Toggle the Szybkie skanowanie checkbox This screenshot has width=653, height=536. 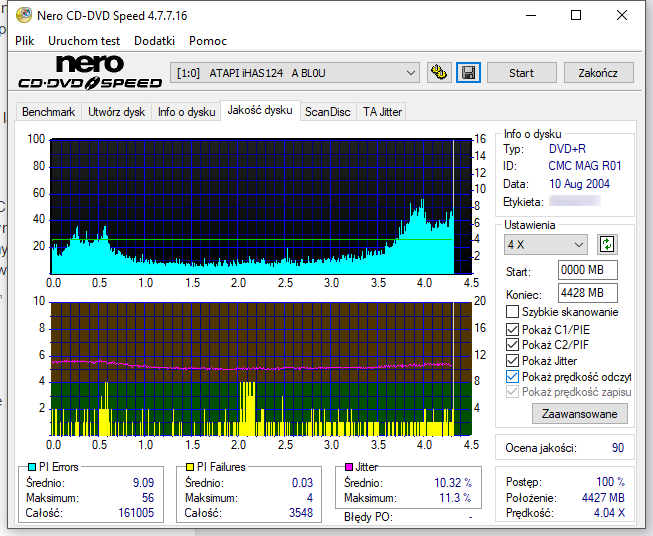pos(512,312)
